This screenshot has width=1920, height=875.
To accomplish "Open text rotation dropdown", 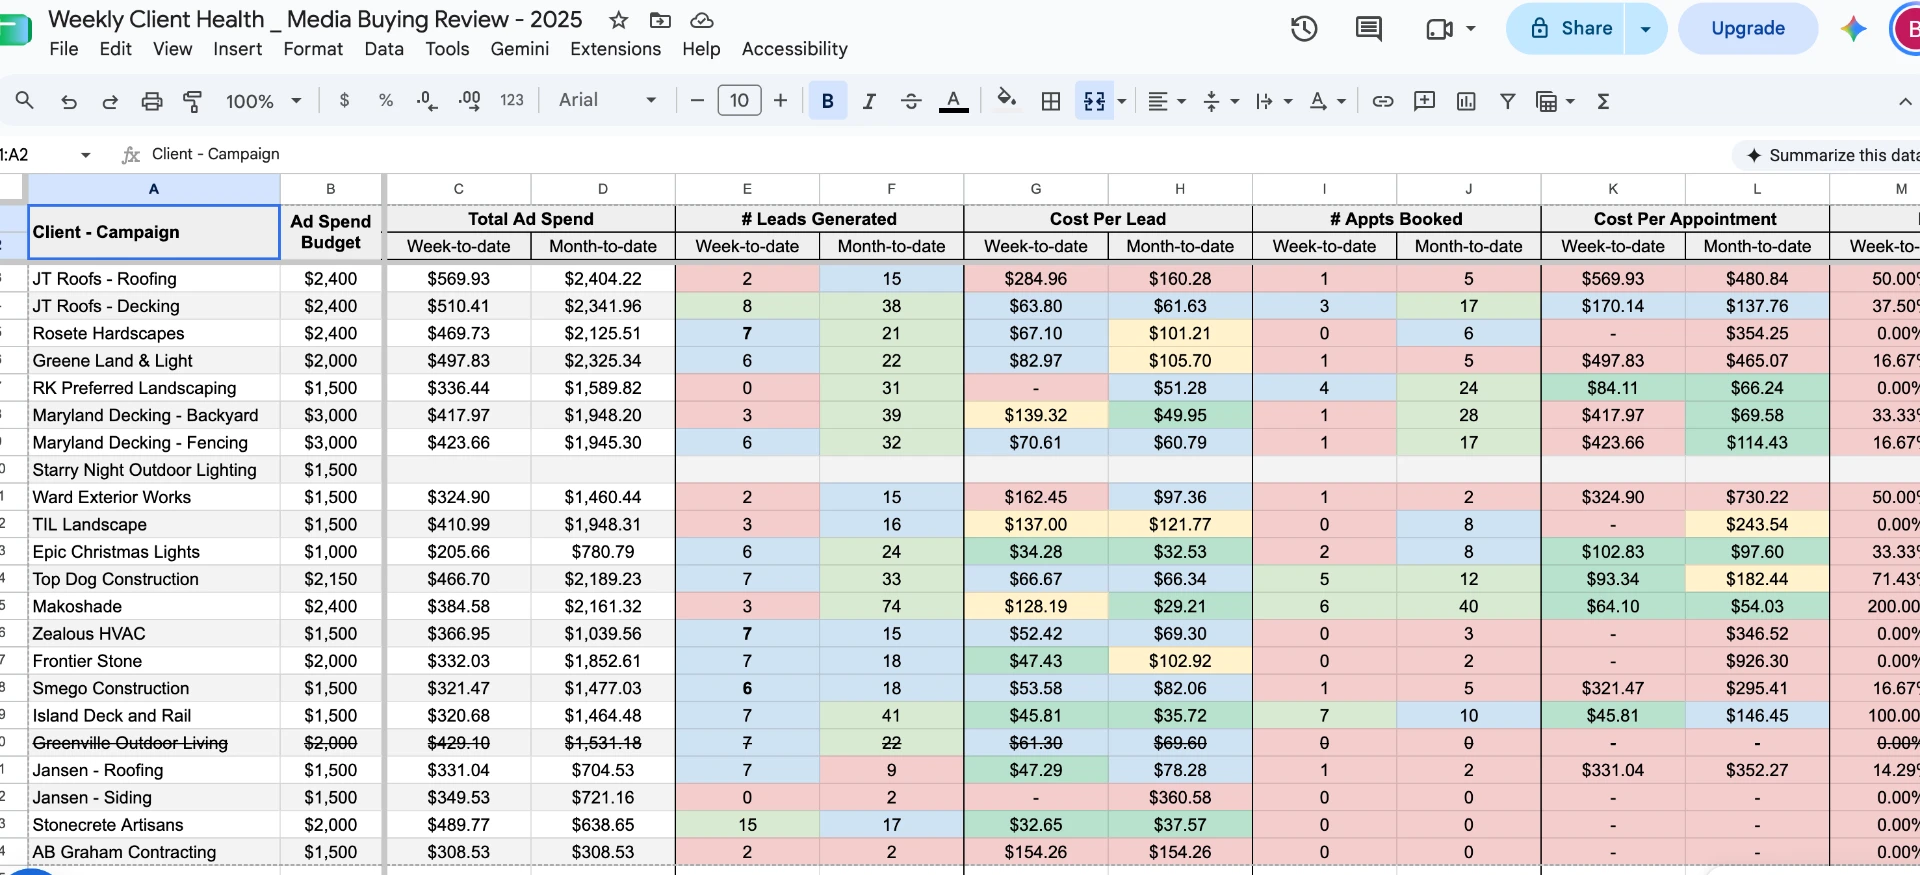I will coord(1327,101).
